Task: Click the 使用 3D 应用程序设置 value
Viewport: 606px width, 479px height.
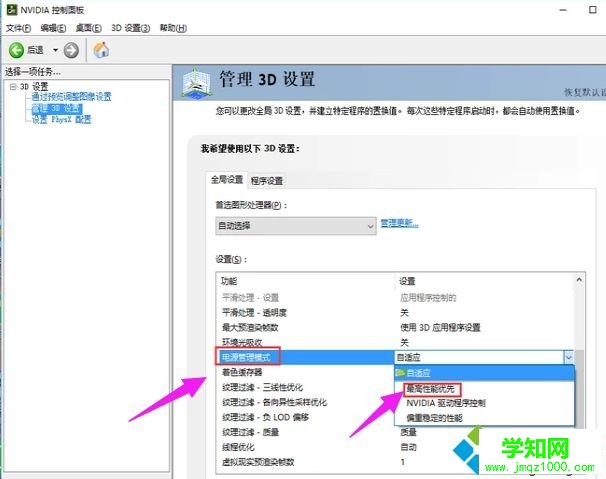Action: tap(440, 327)
